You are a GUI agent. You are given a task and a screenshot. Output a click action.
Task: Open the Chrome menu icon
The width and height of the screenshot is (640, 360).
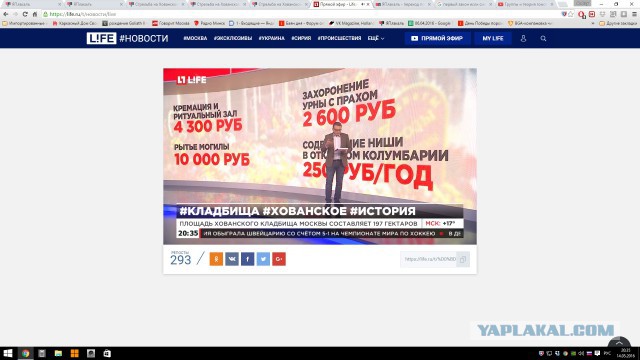coord(634,14)
